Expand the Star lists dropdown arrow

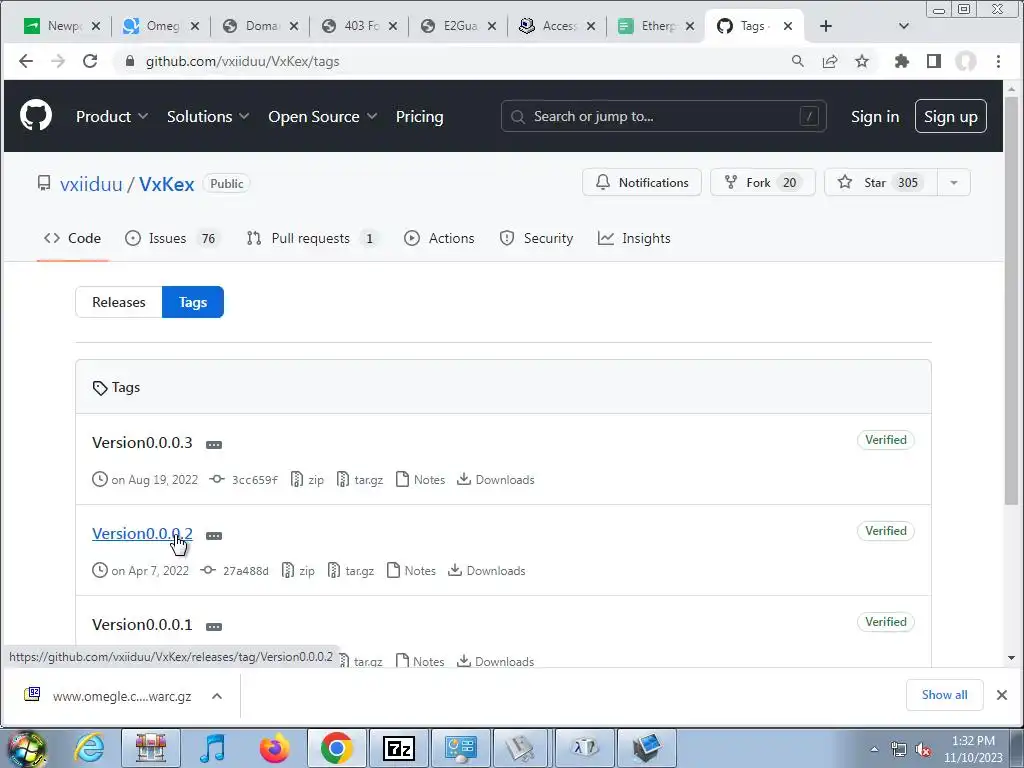pyautogui.click(x=953, y=183)
